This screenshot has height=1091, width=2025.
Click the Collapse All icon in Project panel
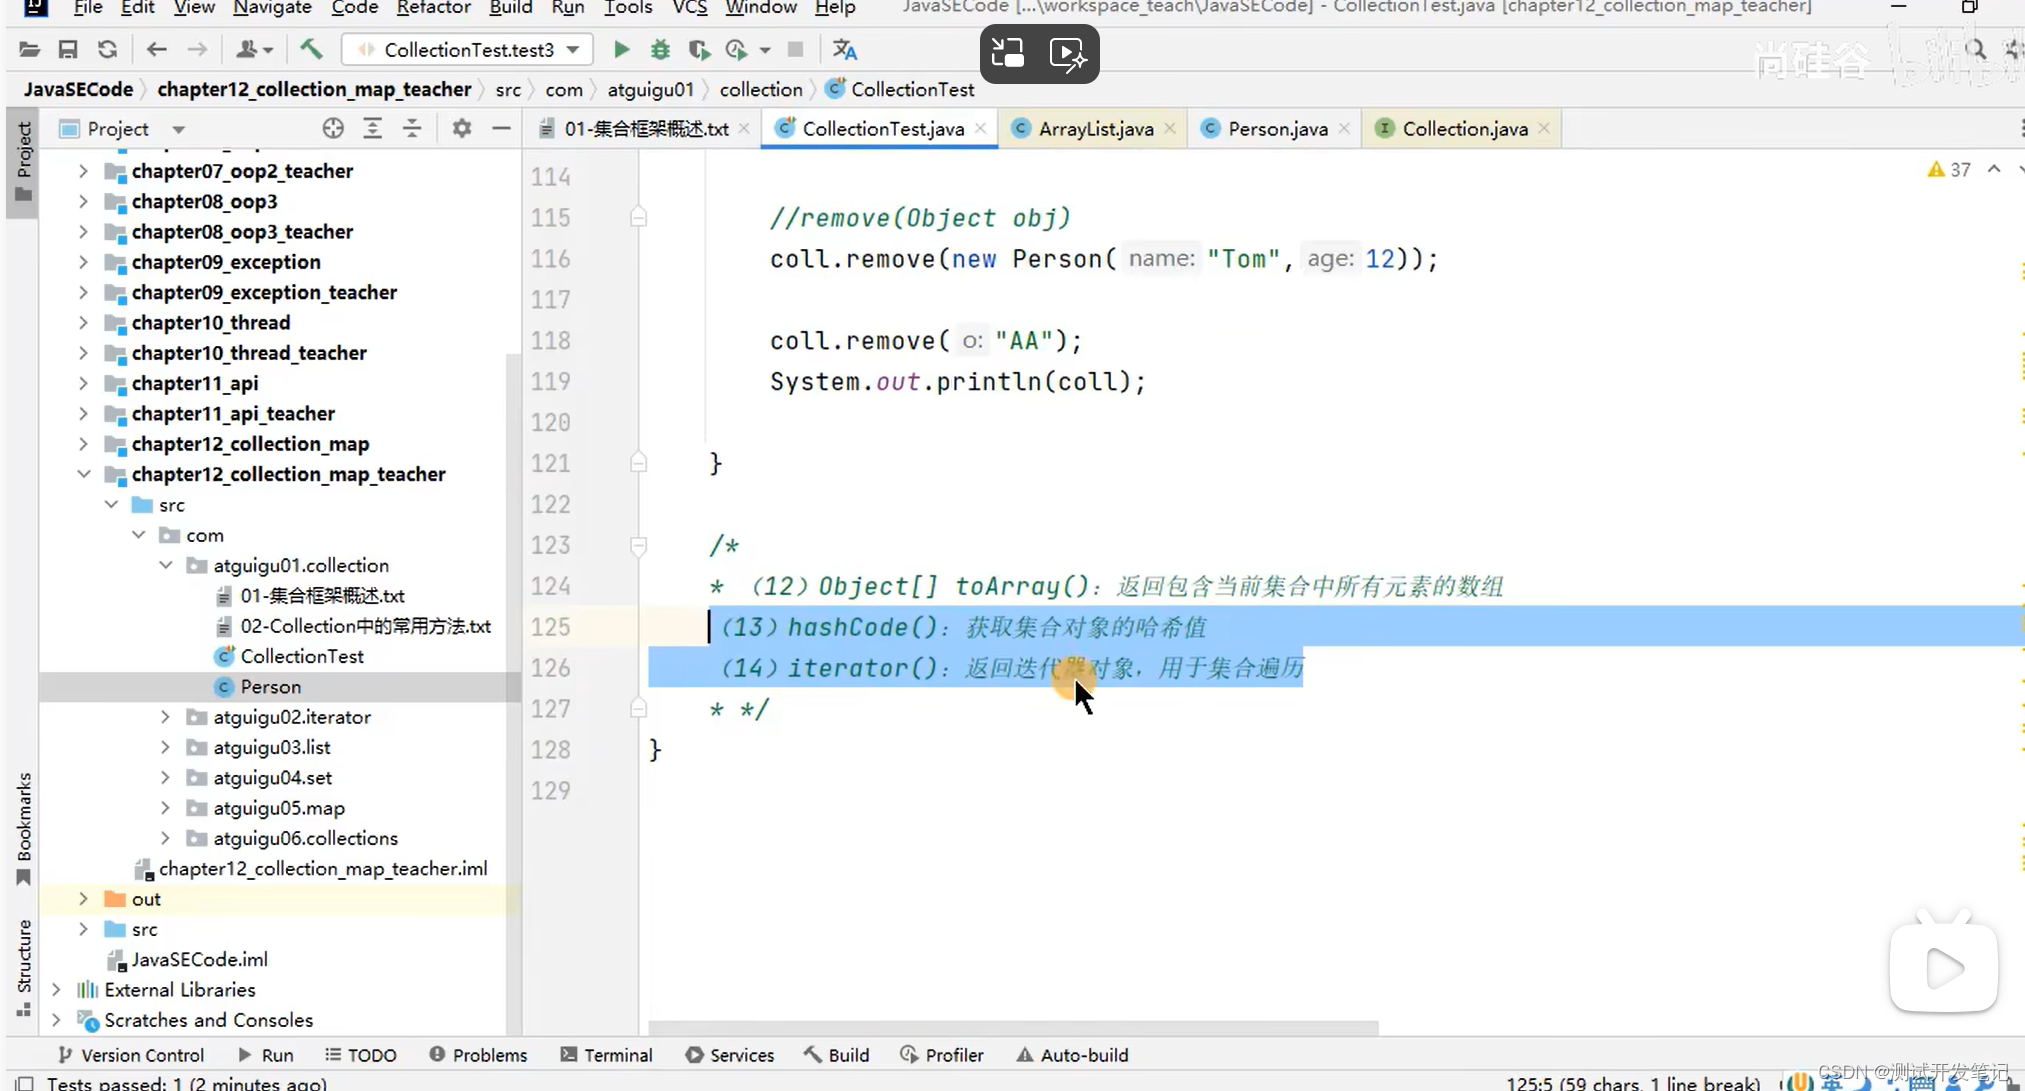pos(411,128)
